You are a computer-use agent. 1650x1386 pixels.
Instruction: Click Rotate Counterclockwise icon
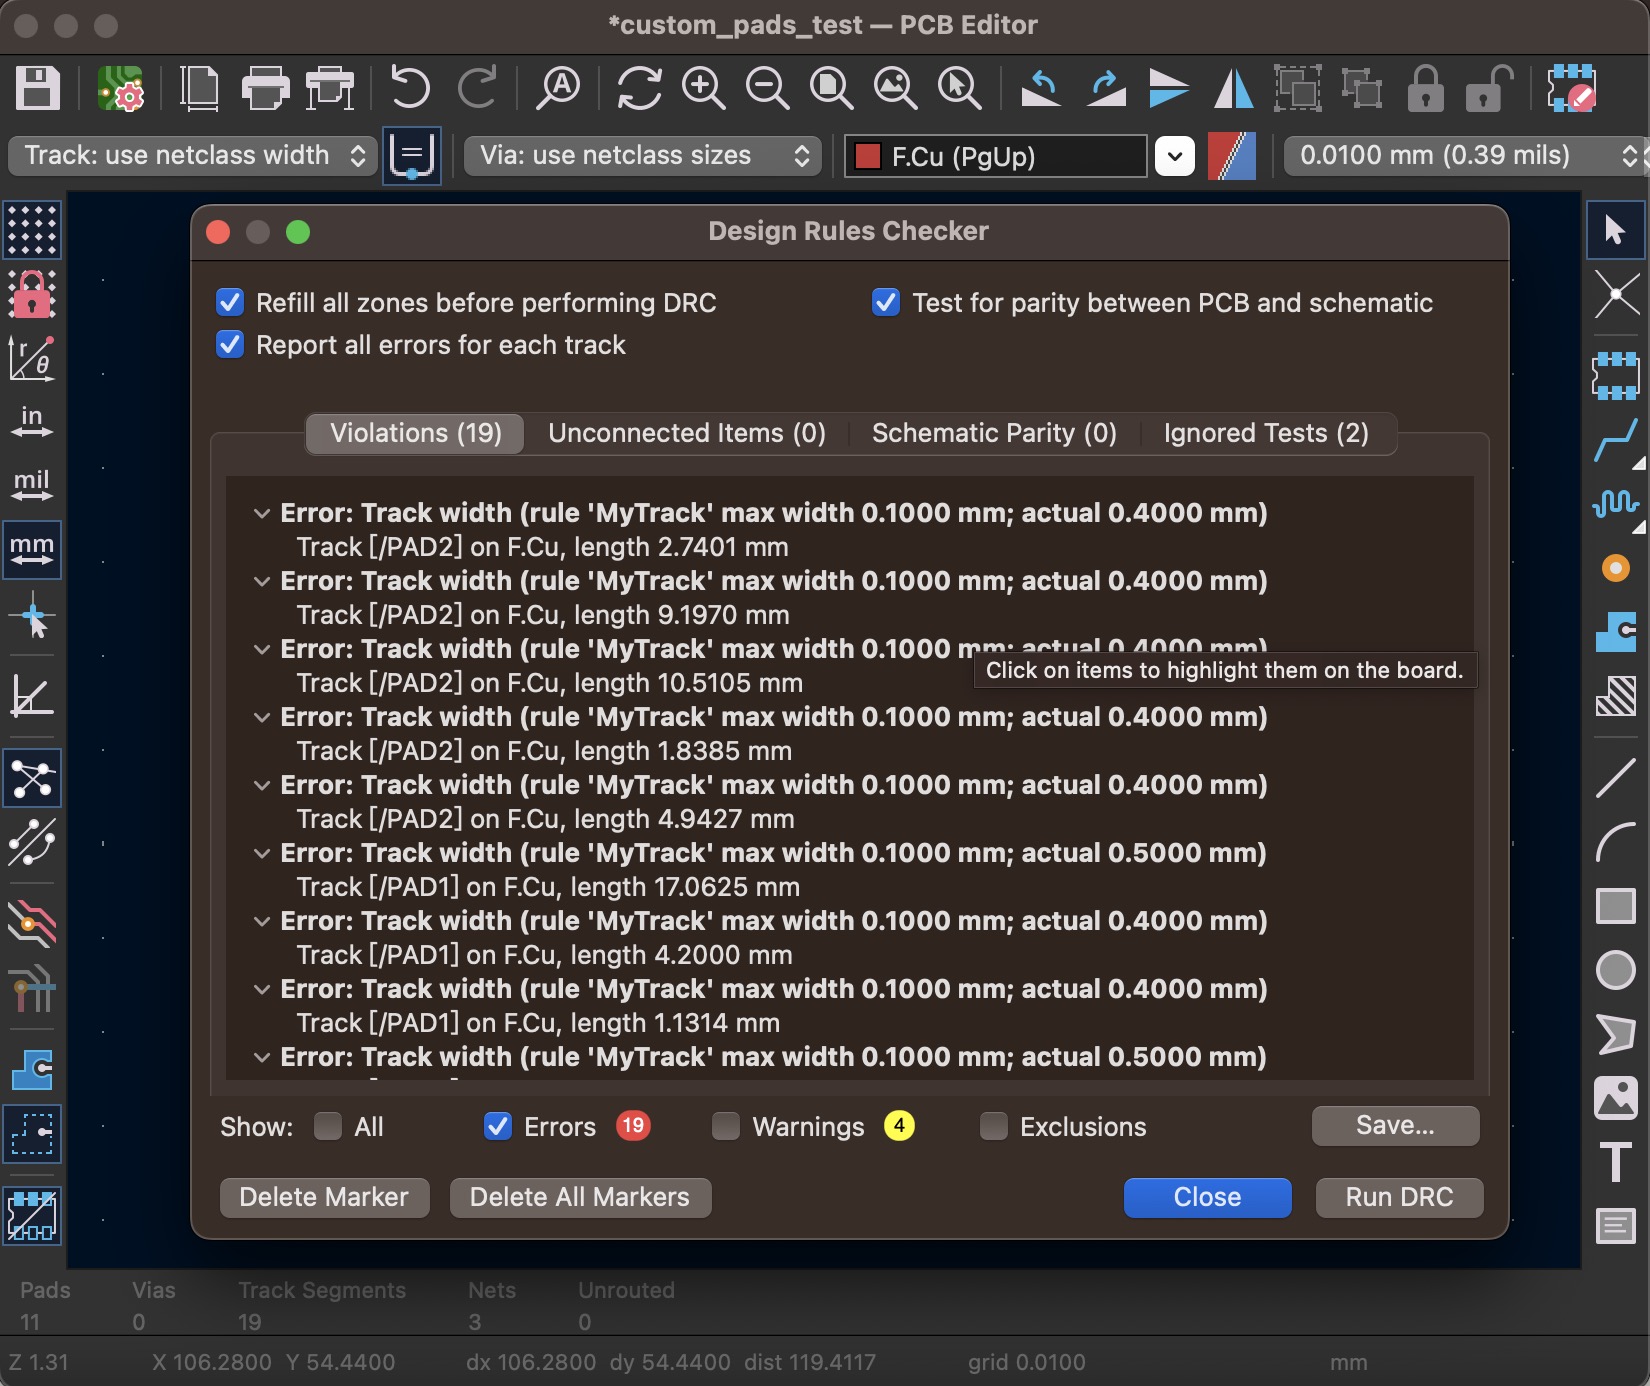(x=1040, y=88)
